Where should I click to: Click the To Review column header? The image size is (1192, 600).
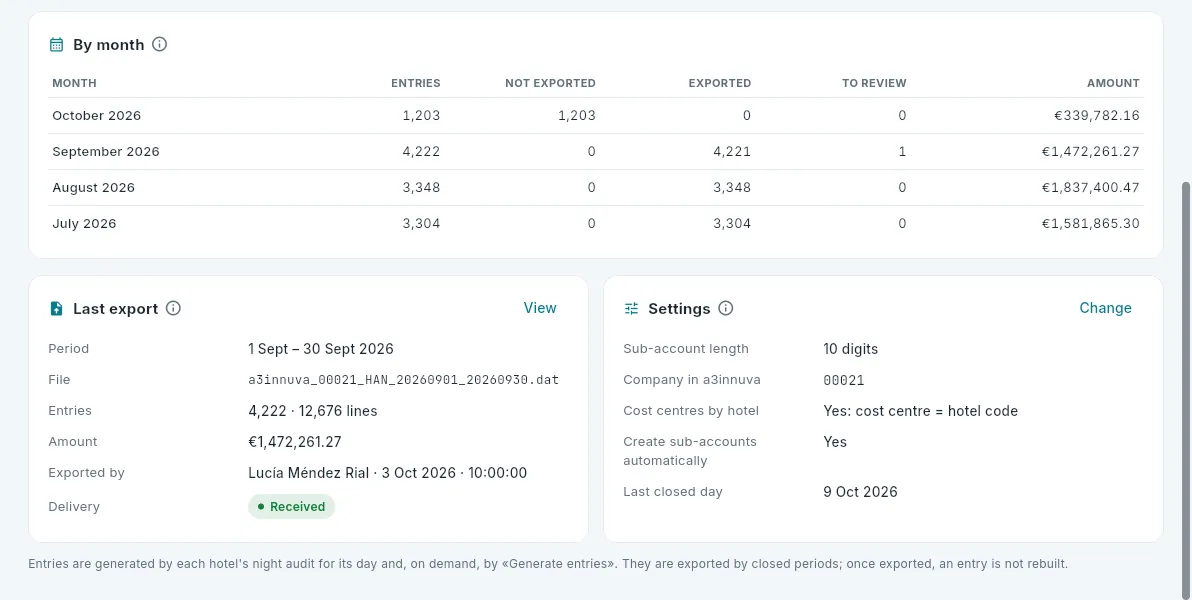pyautogui.click(x=874, y=83)
